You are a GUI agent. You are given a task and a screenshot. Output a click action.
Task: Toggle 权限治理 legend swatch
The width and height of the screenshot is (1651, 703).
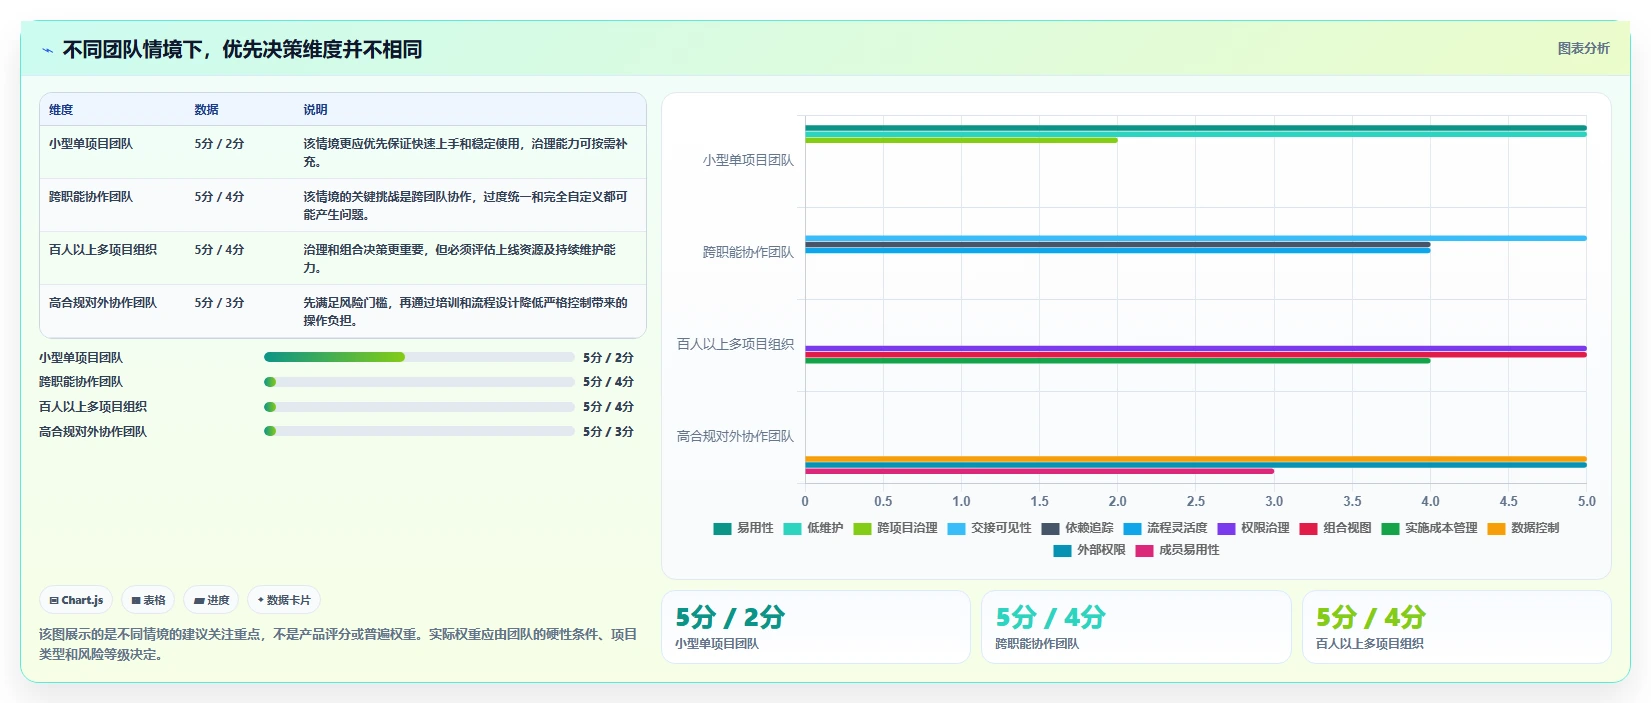coord(1226,528)
